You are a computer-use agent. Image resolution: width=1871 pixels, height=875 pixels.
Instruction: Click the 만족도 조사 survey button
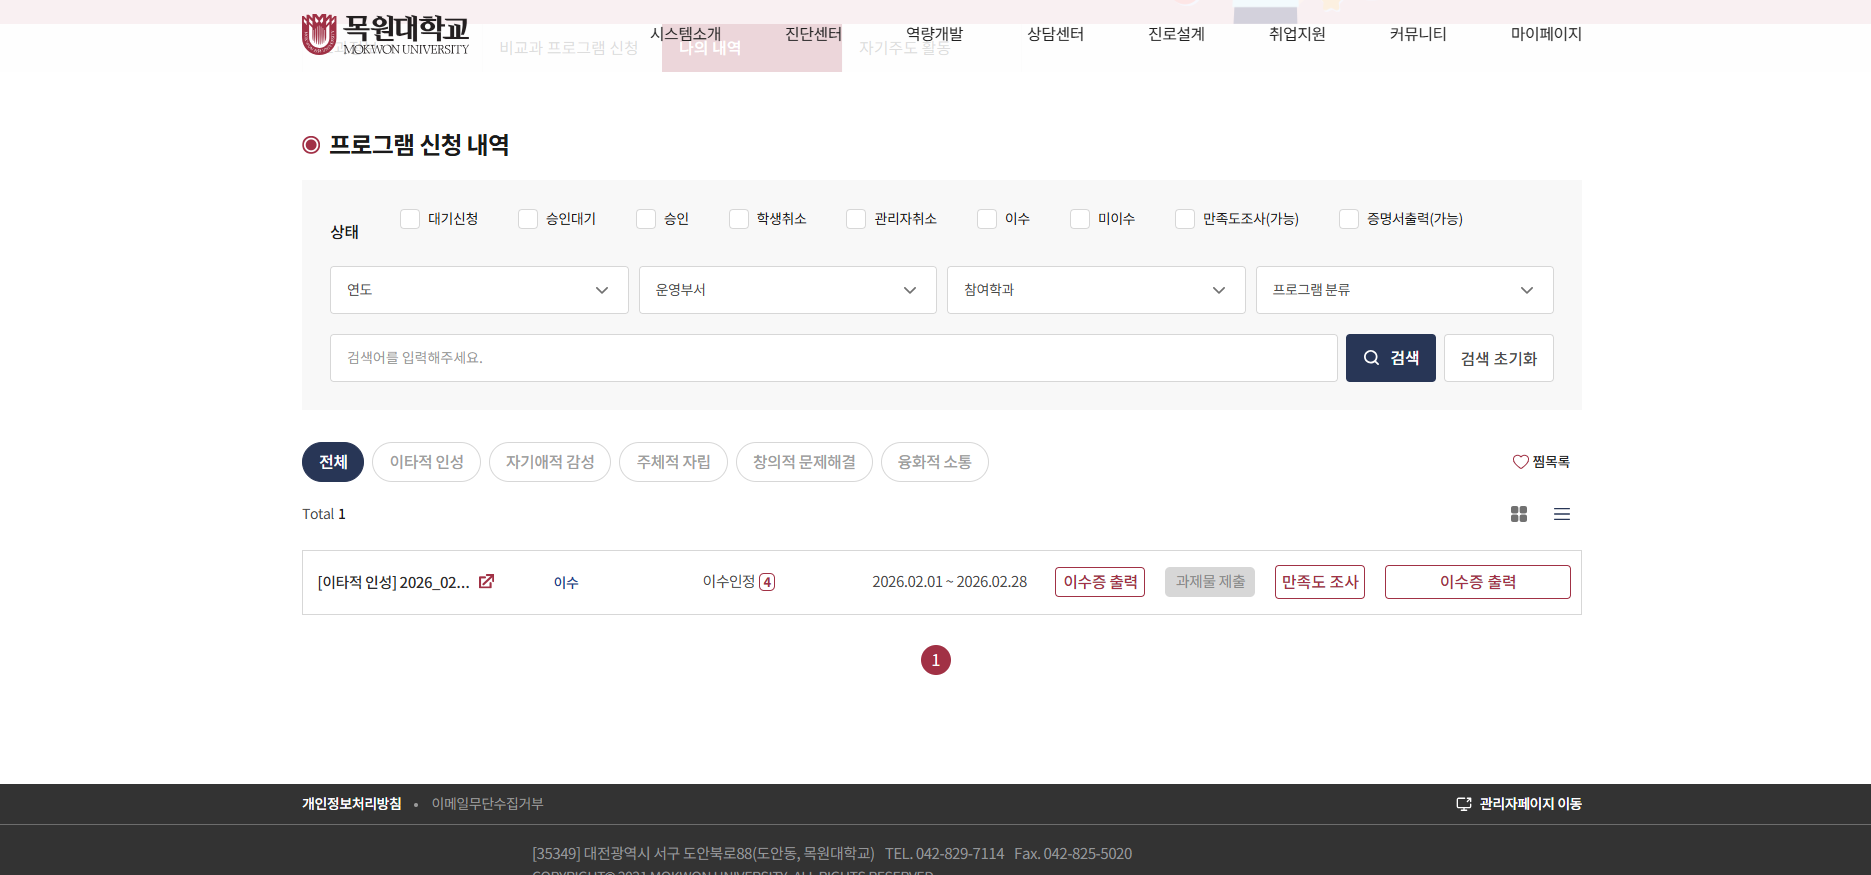[x=1319, y=582]
